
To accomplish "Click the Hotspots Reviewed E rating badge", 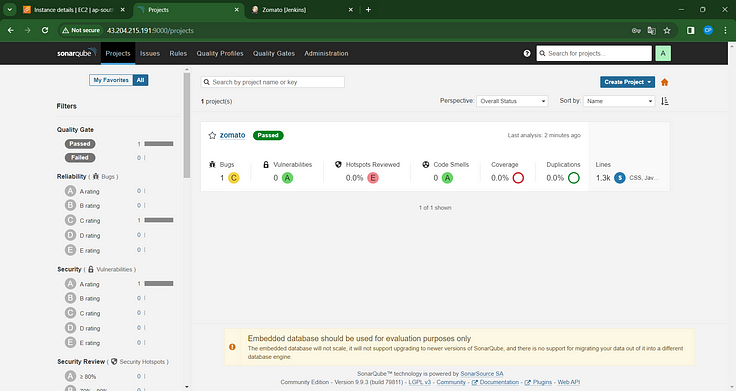I will (373, 178).
